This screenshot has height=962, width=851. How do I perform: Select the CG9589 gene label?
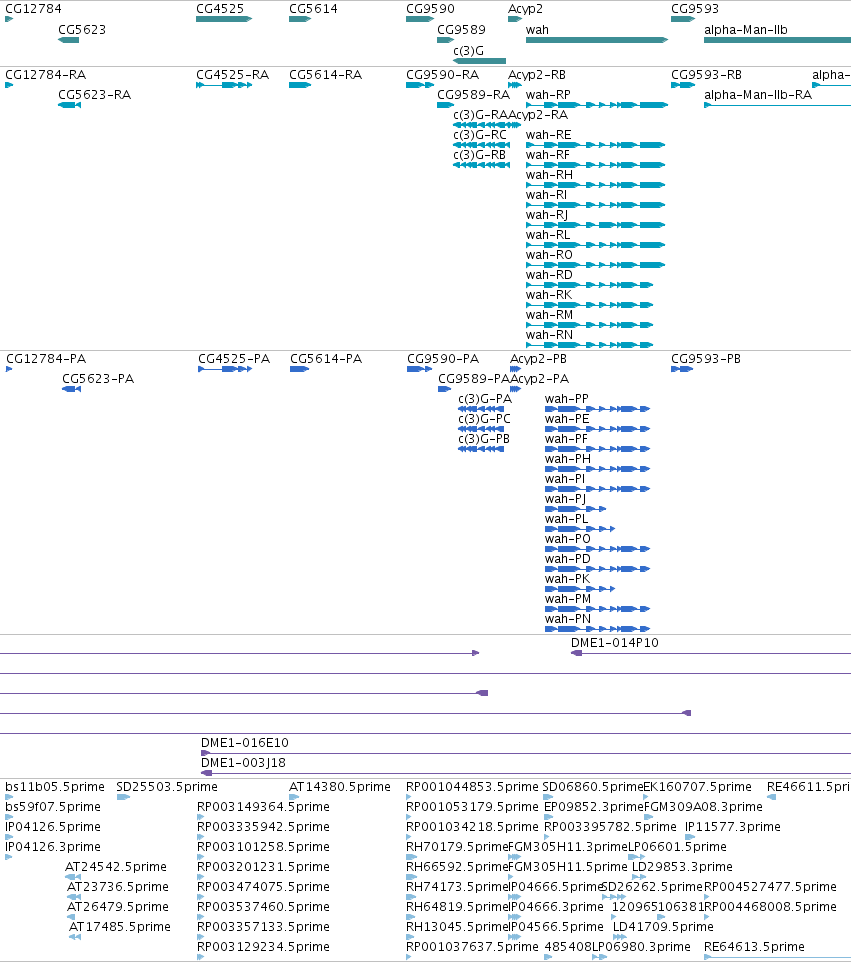click(461, 29)
